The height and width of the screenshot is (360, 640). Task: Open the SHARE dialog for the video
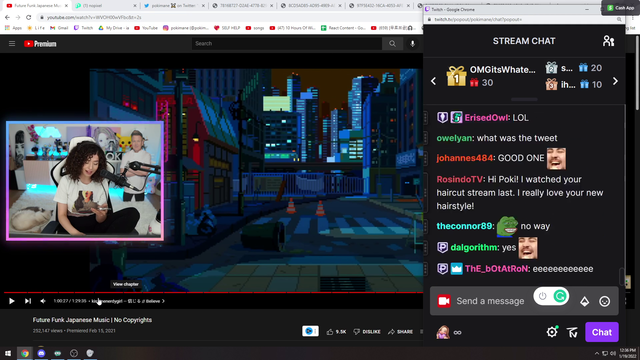tap(400, 332)
